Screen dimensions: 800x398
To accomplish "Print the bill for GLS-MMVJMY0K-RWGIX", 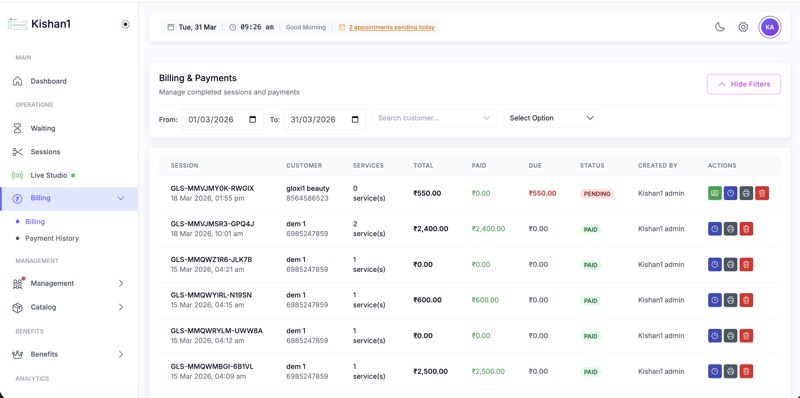I will point(746,193).
